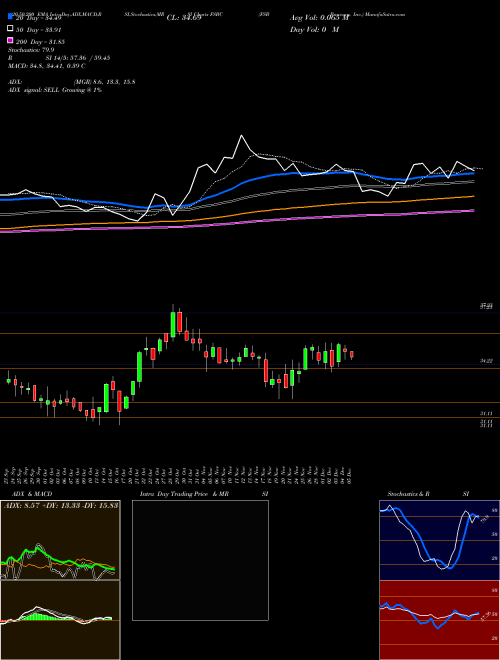500x660 pixels.
Task: Click the ADX '(MGR) 8.6, 13.3, 15.8' values
Action: [x=104, y=82]
